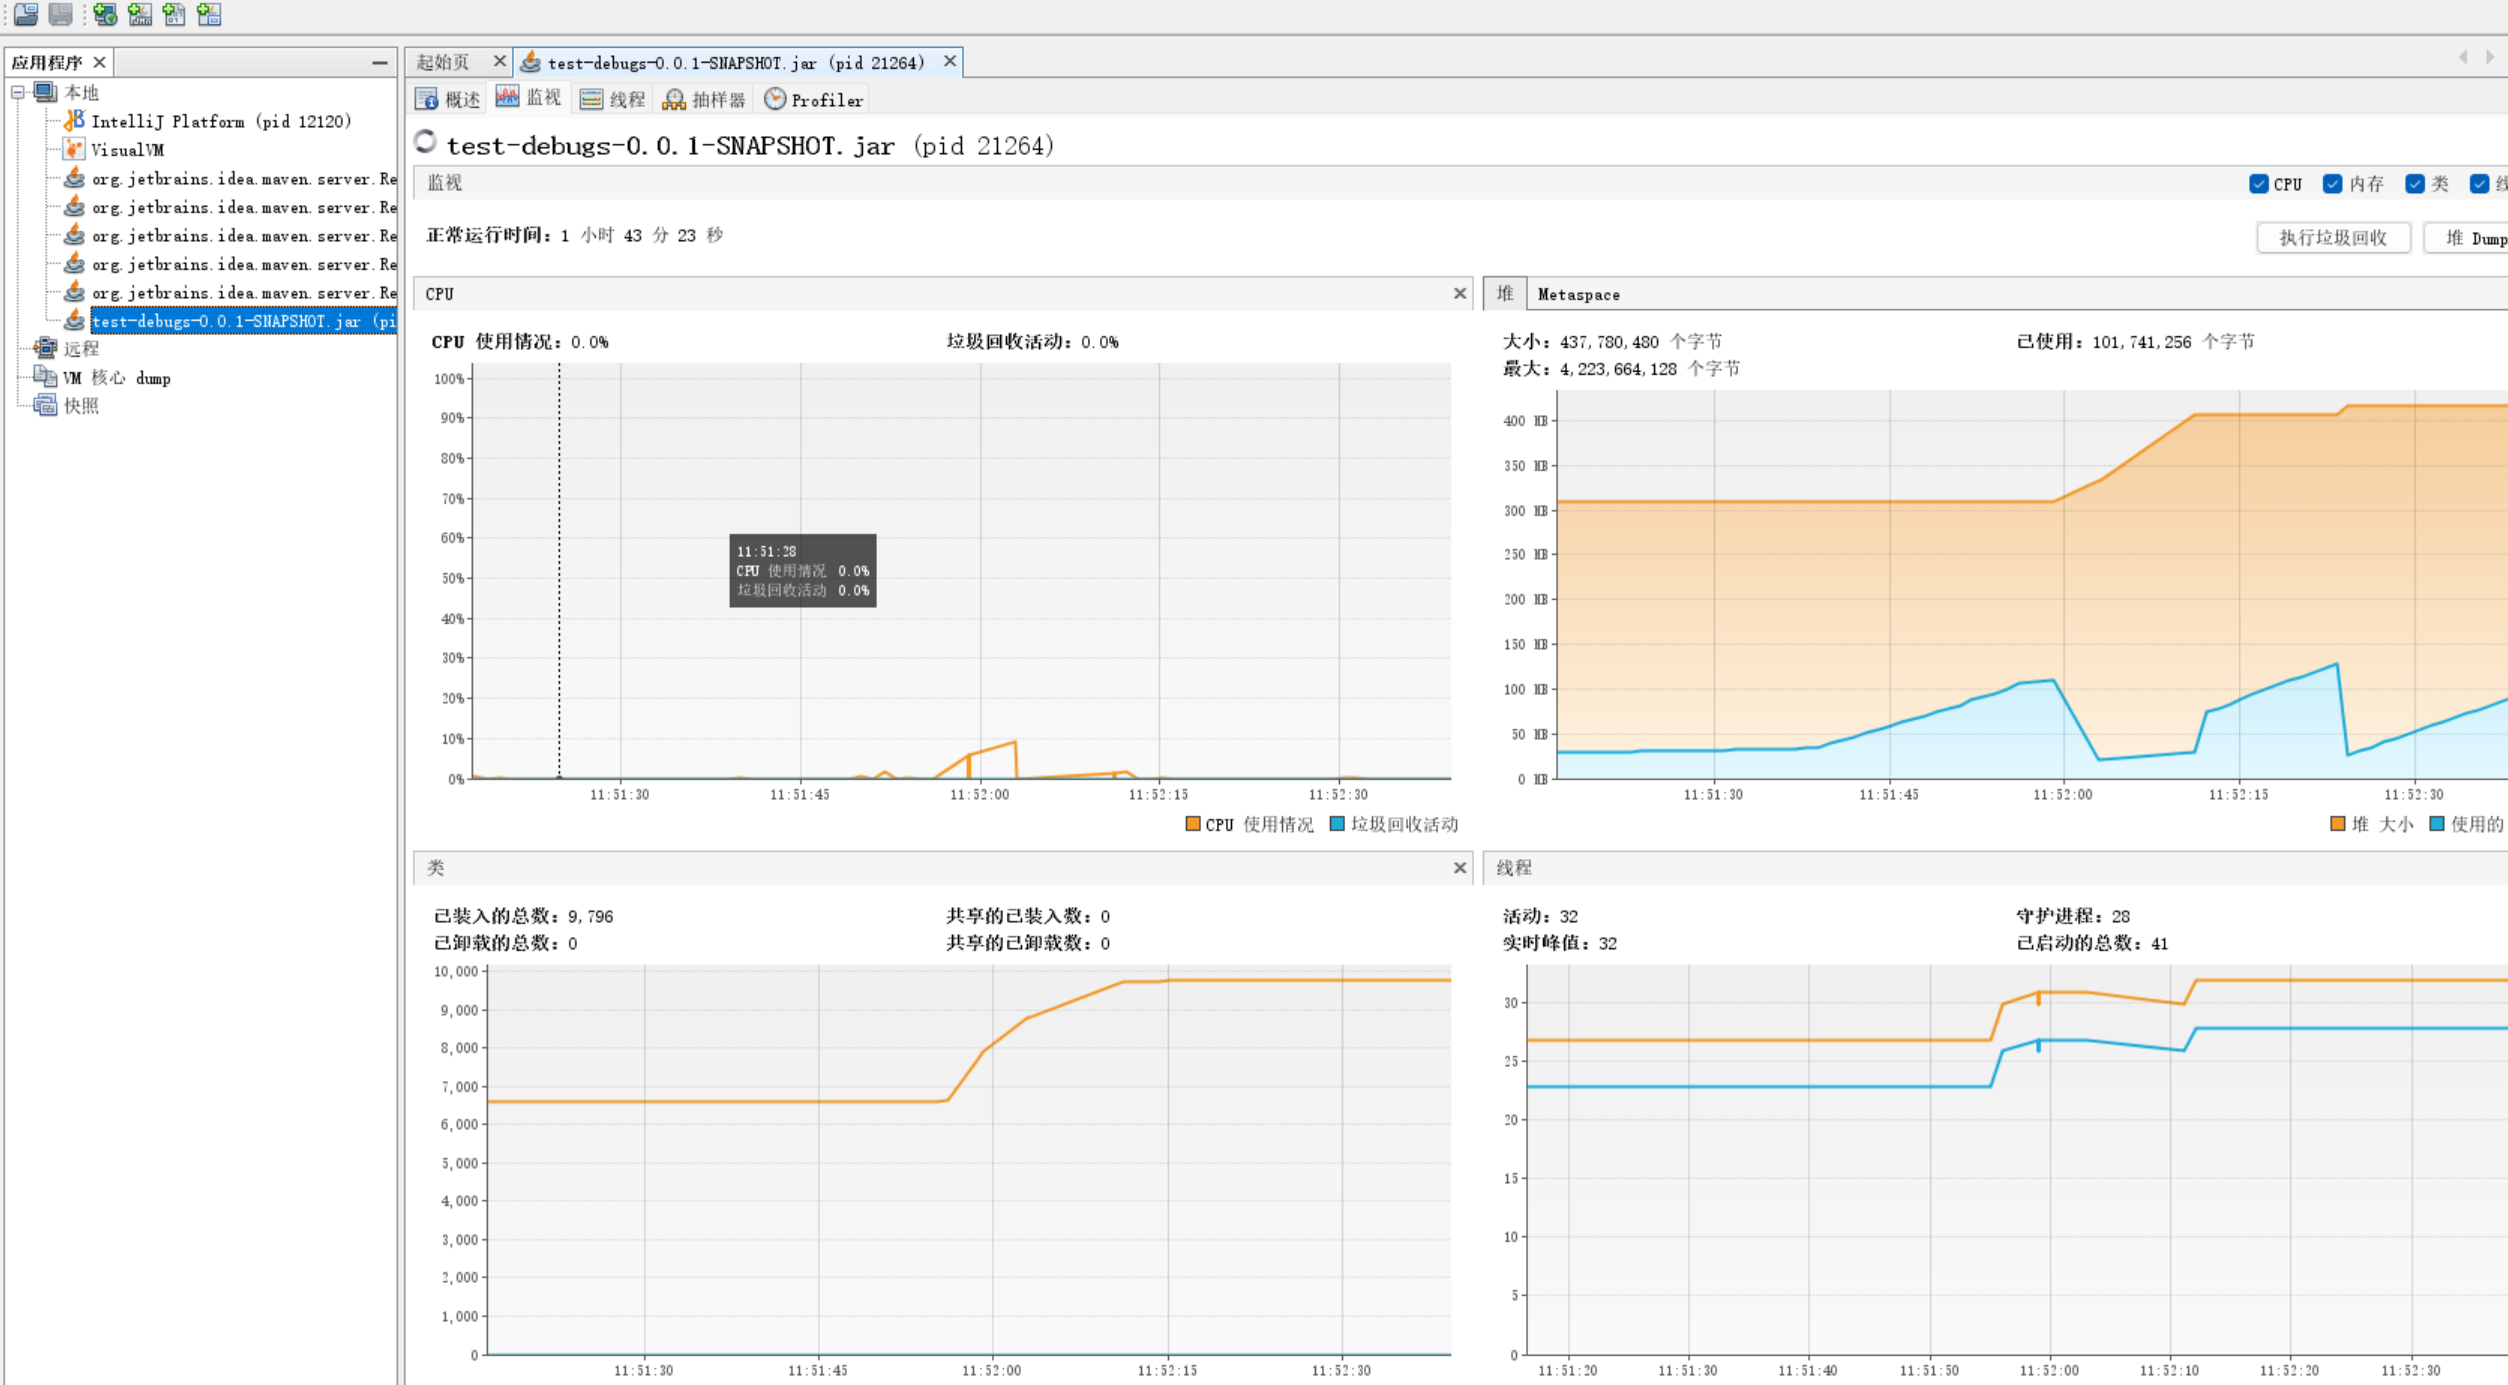This screenshot has width=2508, height=1385.
Task: Collapse the 本地 local tree node
Action: click(x=18, y=92)
